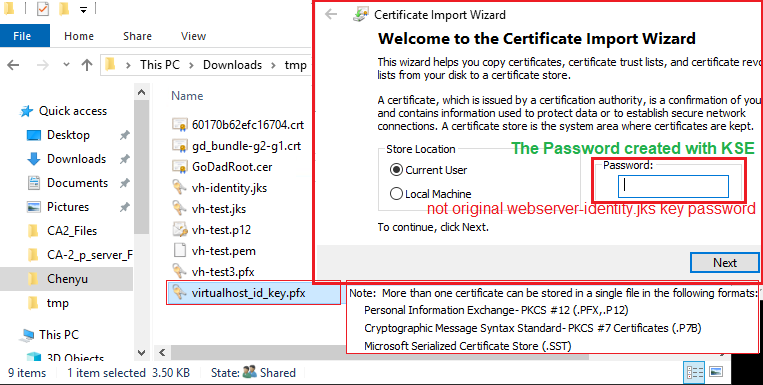The width and height of the screenshot is (763, 385).
Task: Click key icon of vh-test3.pfx
Action: tap(180, 272)
